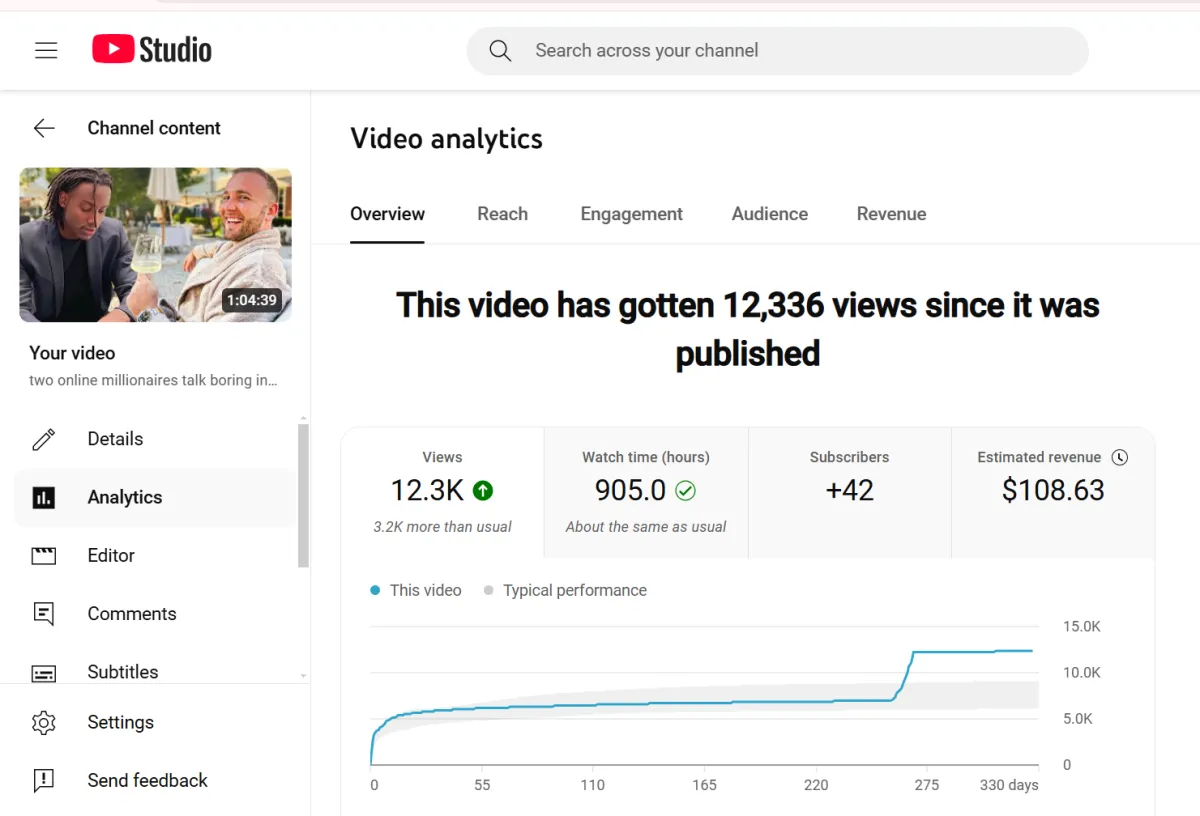Click the 330 days x-axis label
This screenshot has height=816, width=1200.
point(1009,785)
